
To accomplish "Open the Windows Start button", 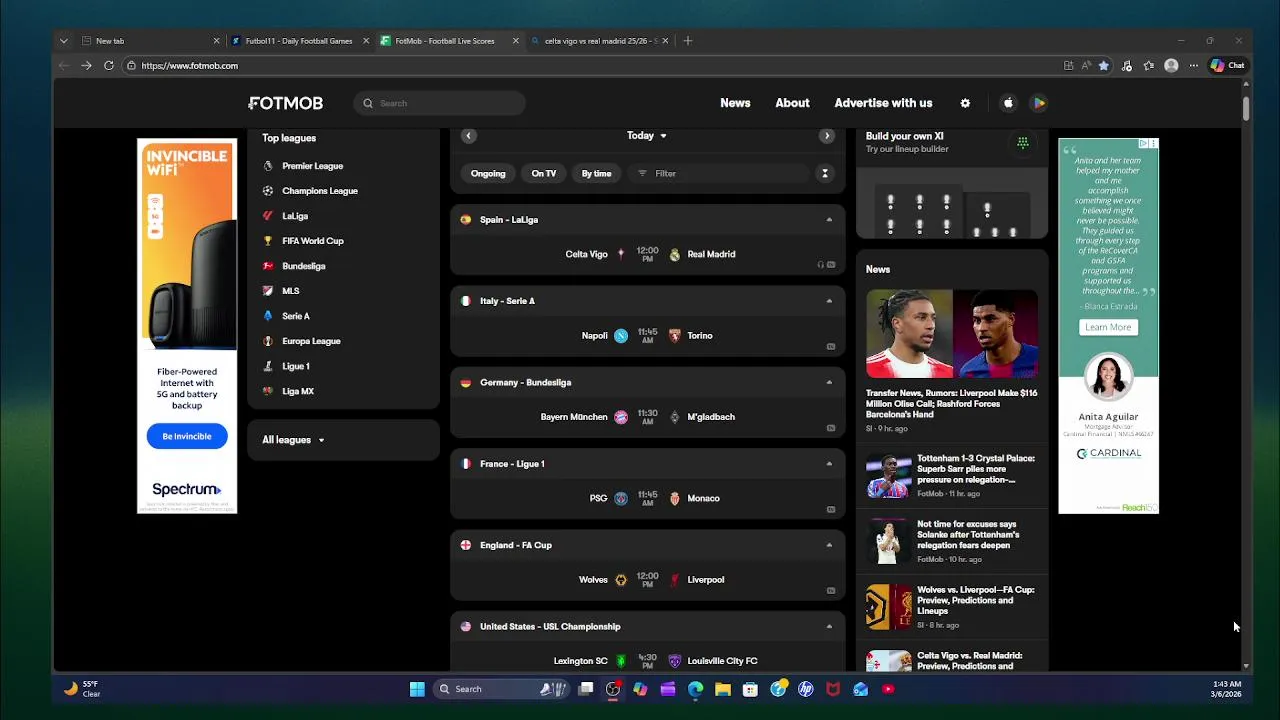I will (417, 689).
